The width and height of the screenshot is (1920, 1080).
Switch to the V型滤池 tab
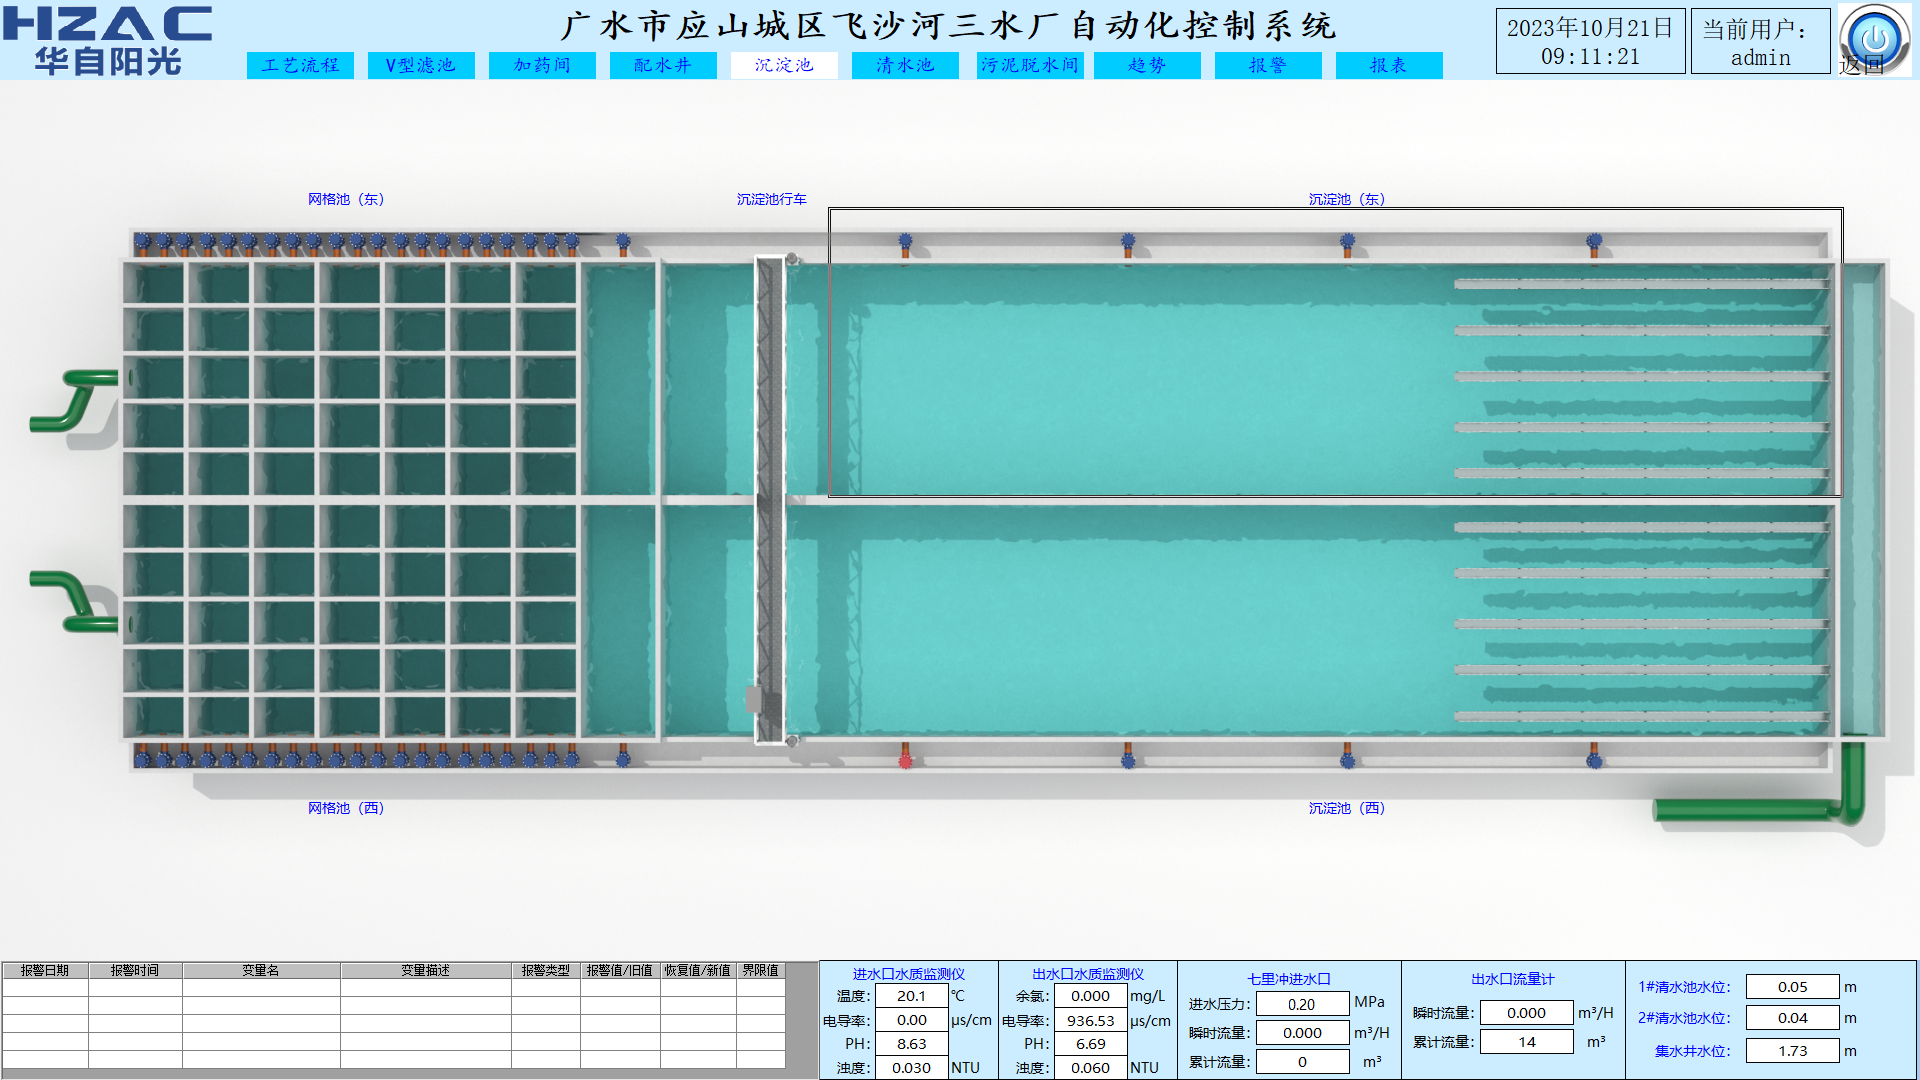421,65
